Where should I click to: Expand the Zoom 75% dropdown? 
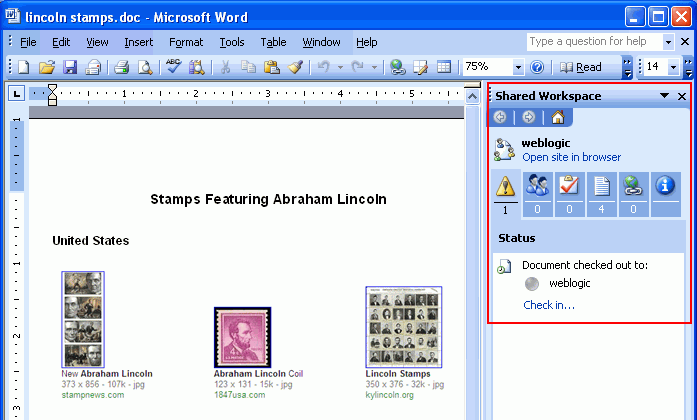(518, 68)
